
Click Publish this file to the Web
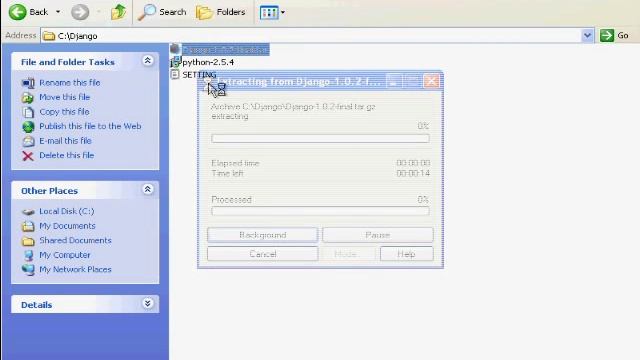90,126
